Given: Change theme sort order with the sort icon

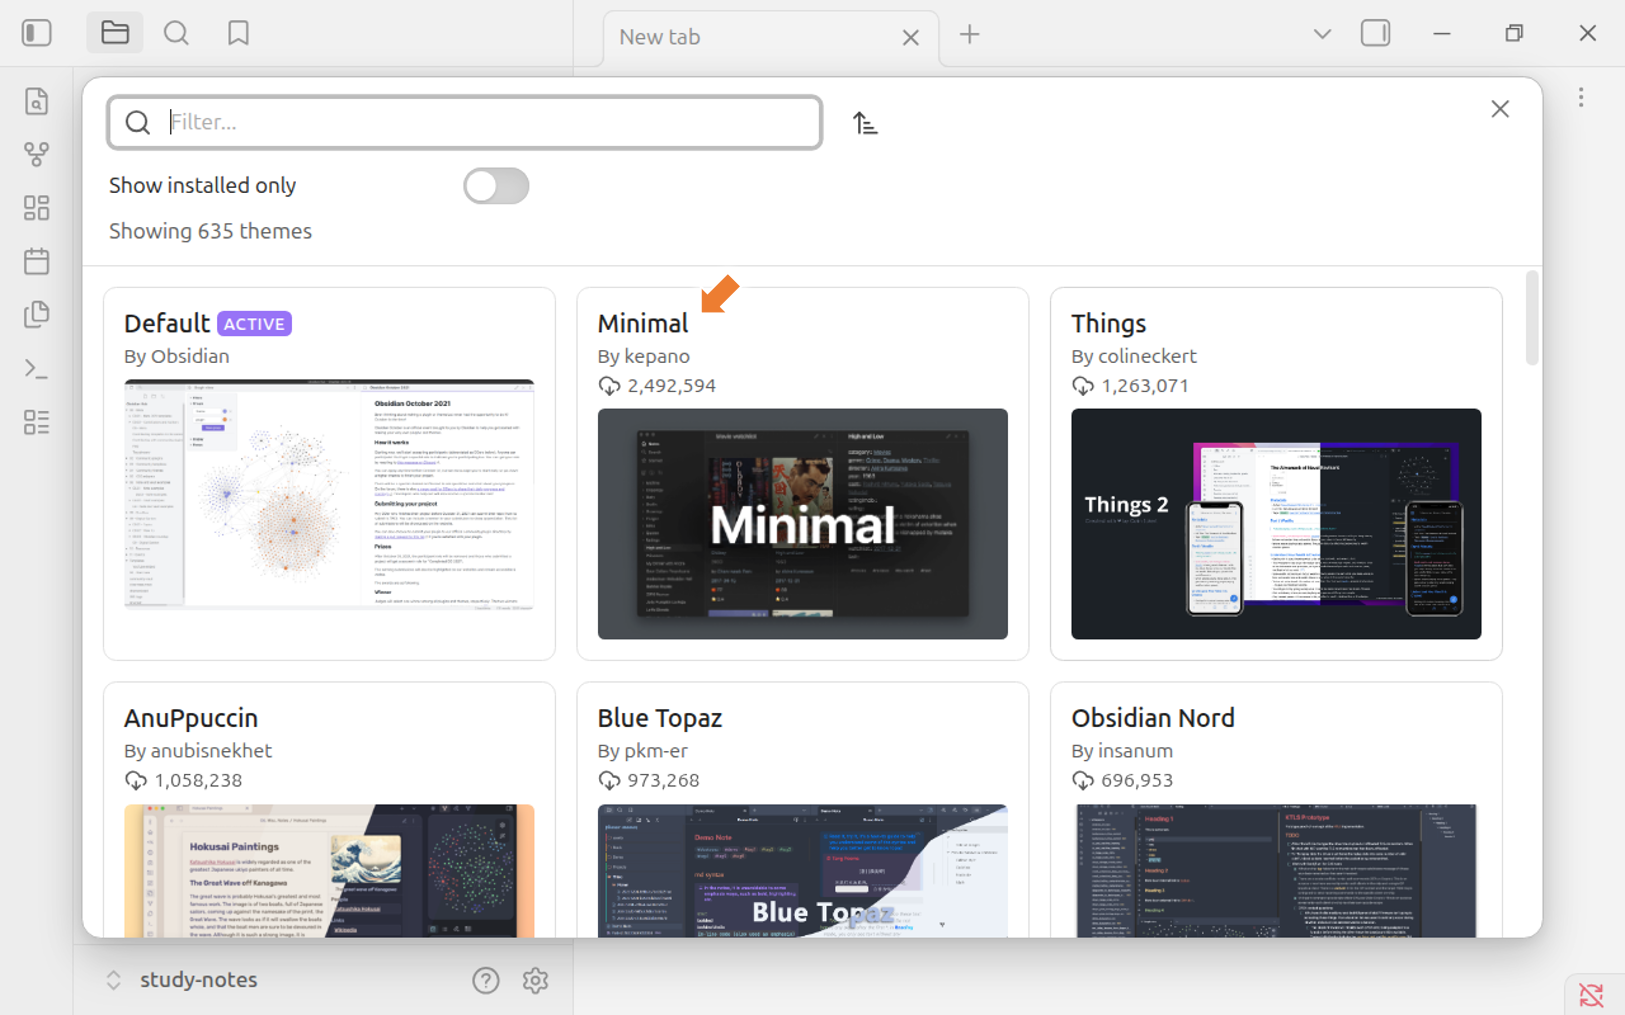Looking at the screenshot, I should pos(865,123).
